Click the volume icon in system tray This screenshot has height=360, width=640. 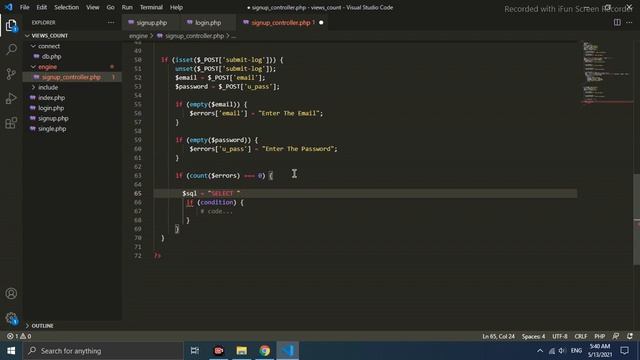562,351
